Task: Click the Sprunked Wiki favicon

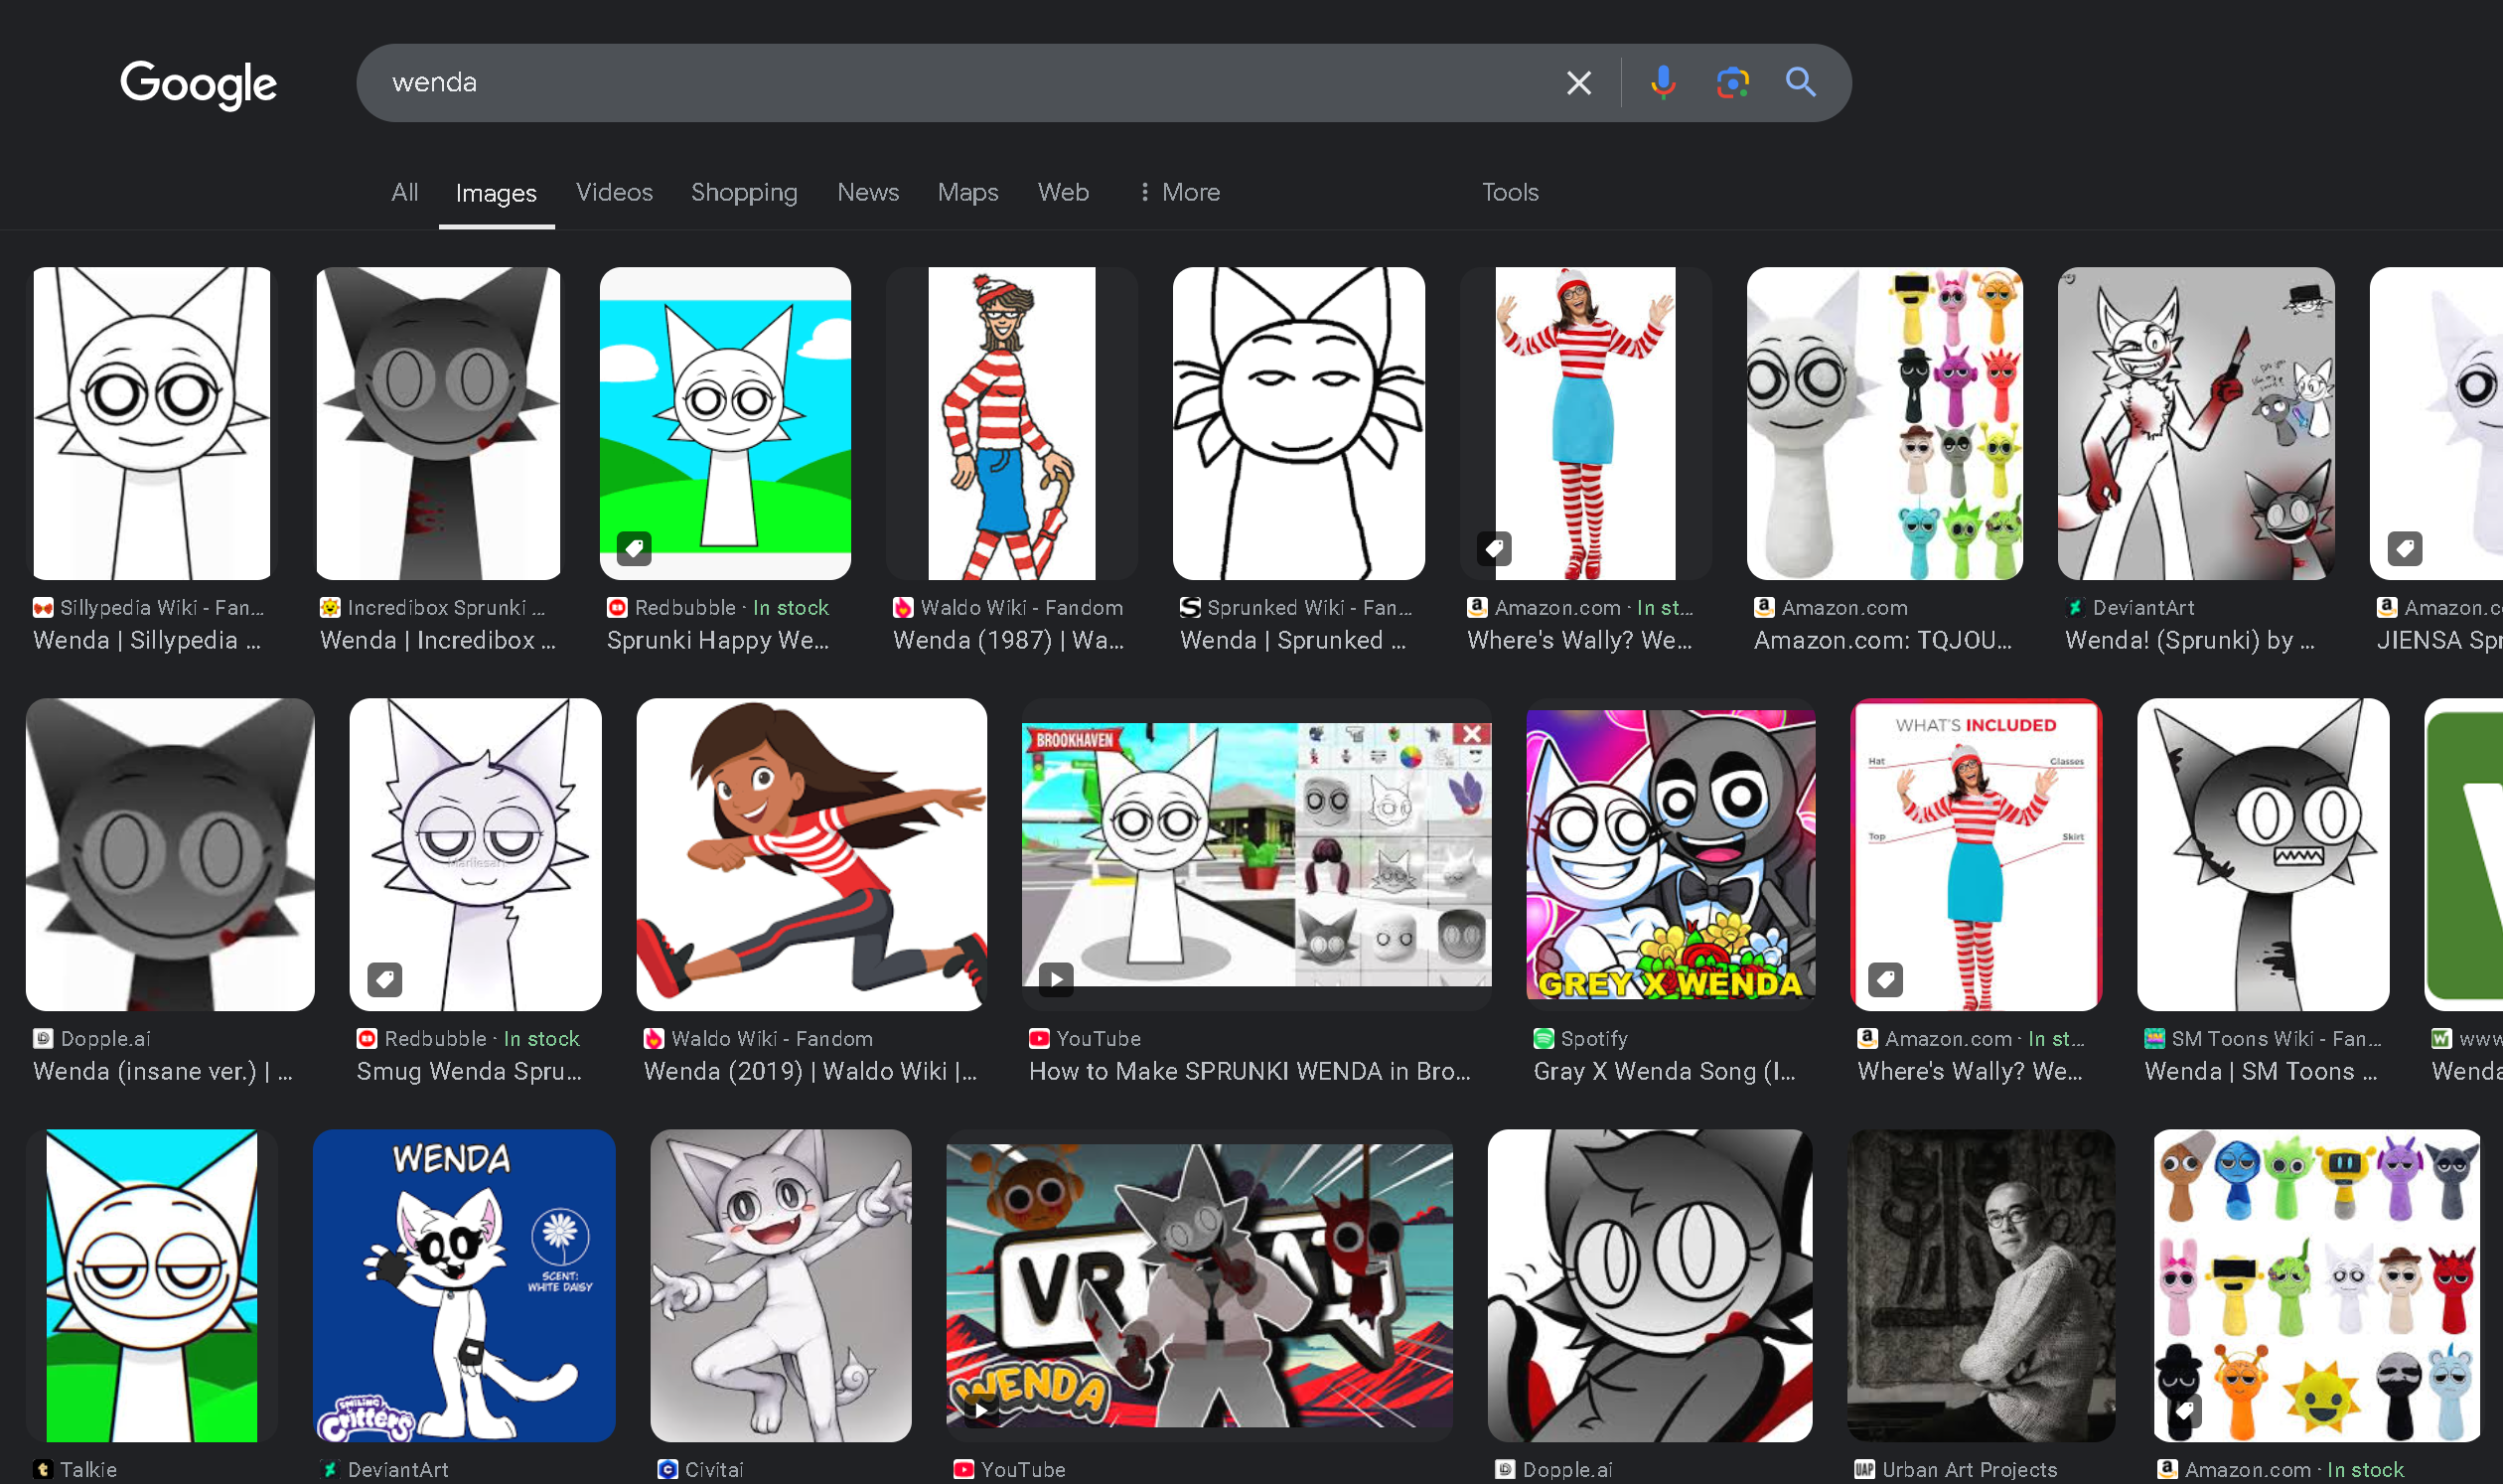Action: pos(1190,607)
